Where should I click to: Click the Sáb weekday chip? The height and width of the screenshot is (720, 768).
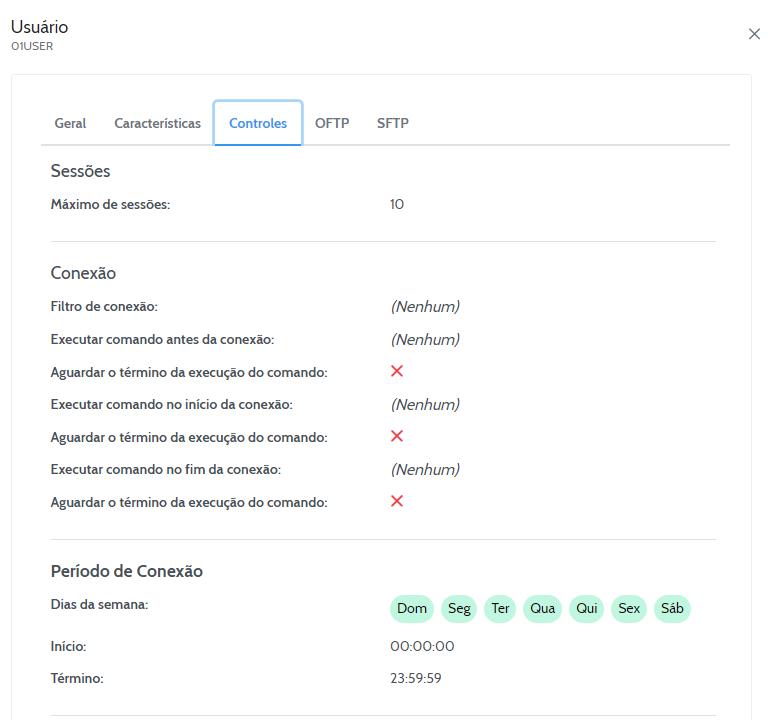click(672, 609)
